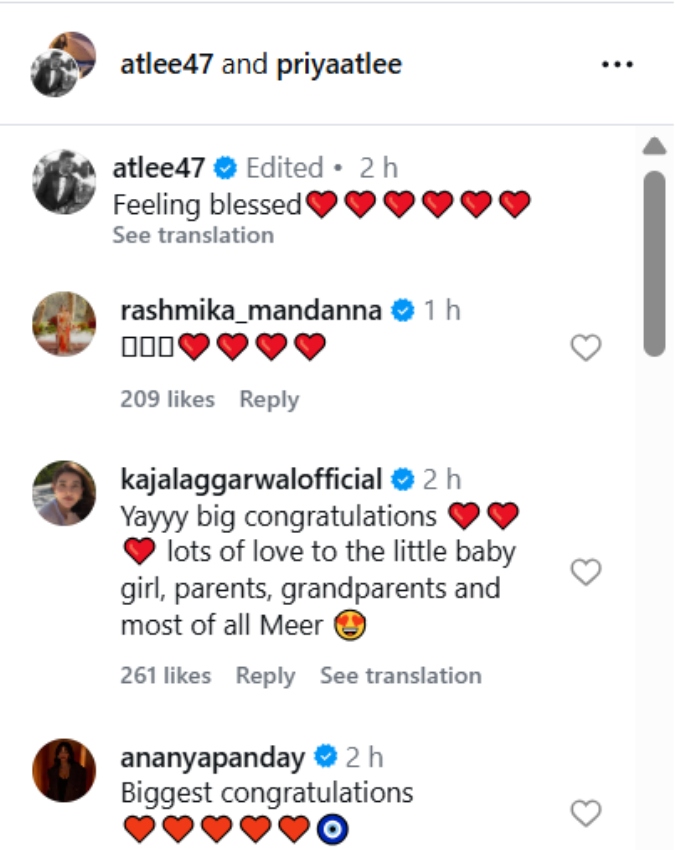
Task: Click kajalaggarwalofficial's verified badge
Action: point(403,480)
